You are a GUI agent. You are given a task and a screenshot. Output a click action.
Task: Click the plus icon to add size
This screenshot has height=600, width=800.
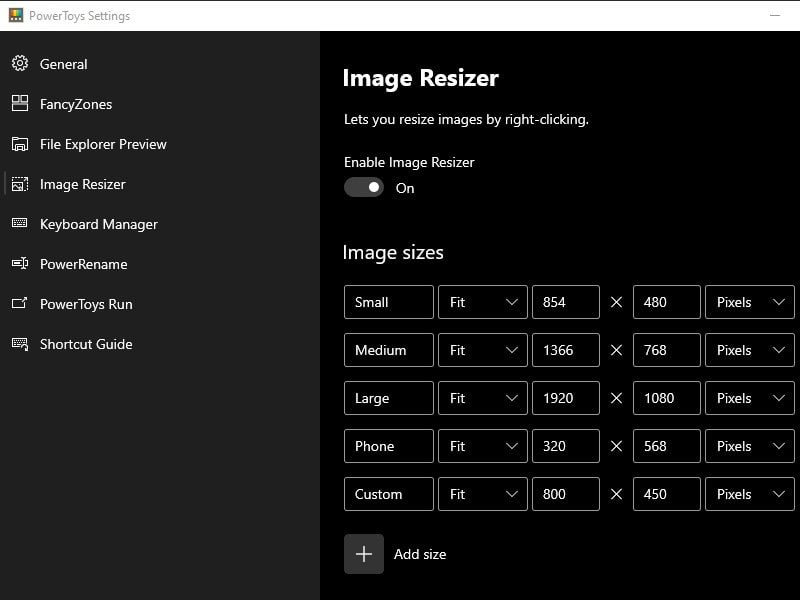click(364, 554)
